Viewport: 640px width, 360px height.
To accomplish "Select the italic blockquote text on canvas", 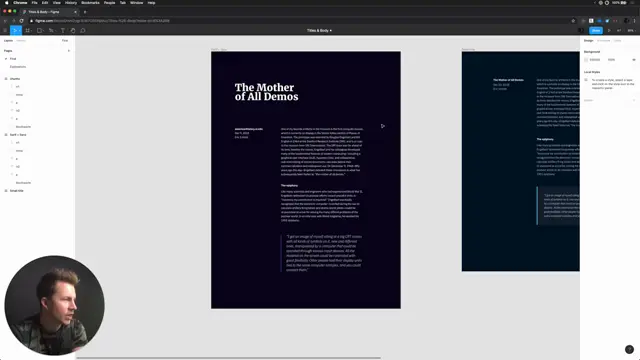I will 324,253.
